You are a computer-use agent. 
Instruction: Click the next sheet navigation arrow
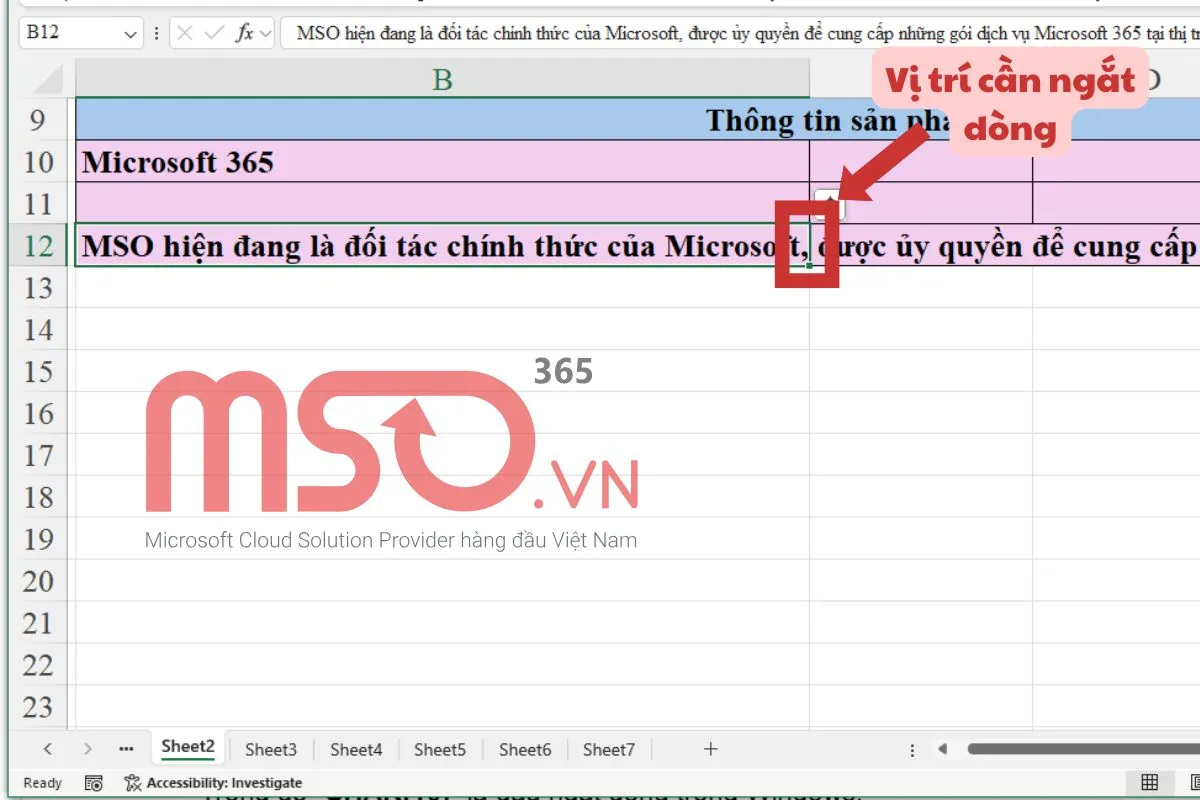click(x=88, y=749)
